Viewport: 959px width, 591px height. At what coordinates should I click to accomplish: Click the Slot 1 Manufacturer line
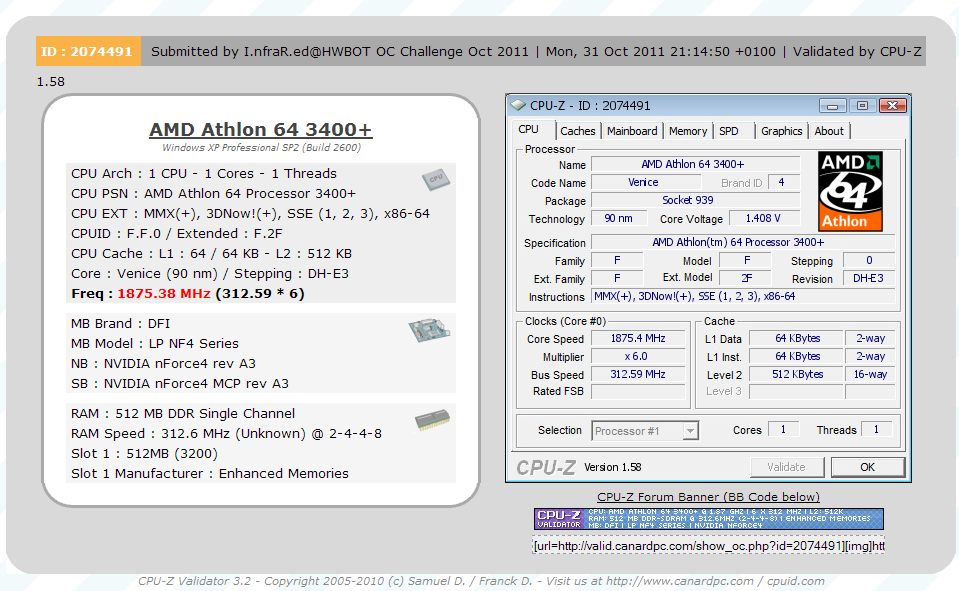pyautogui.click(x=210, y=474)
